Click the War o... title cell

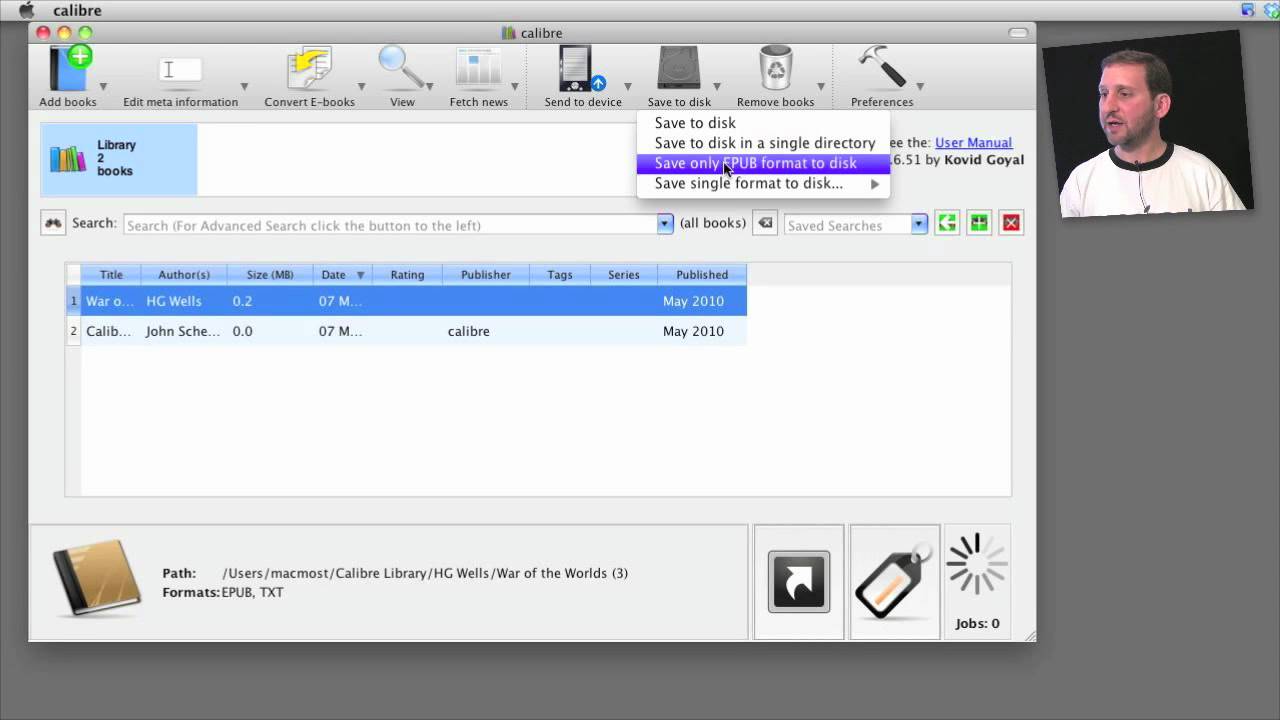pos(111,301)
